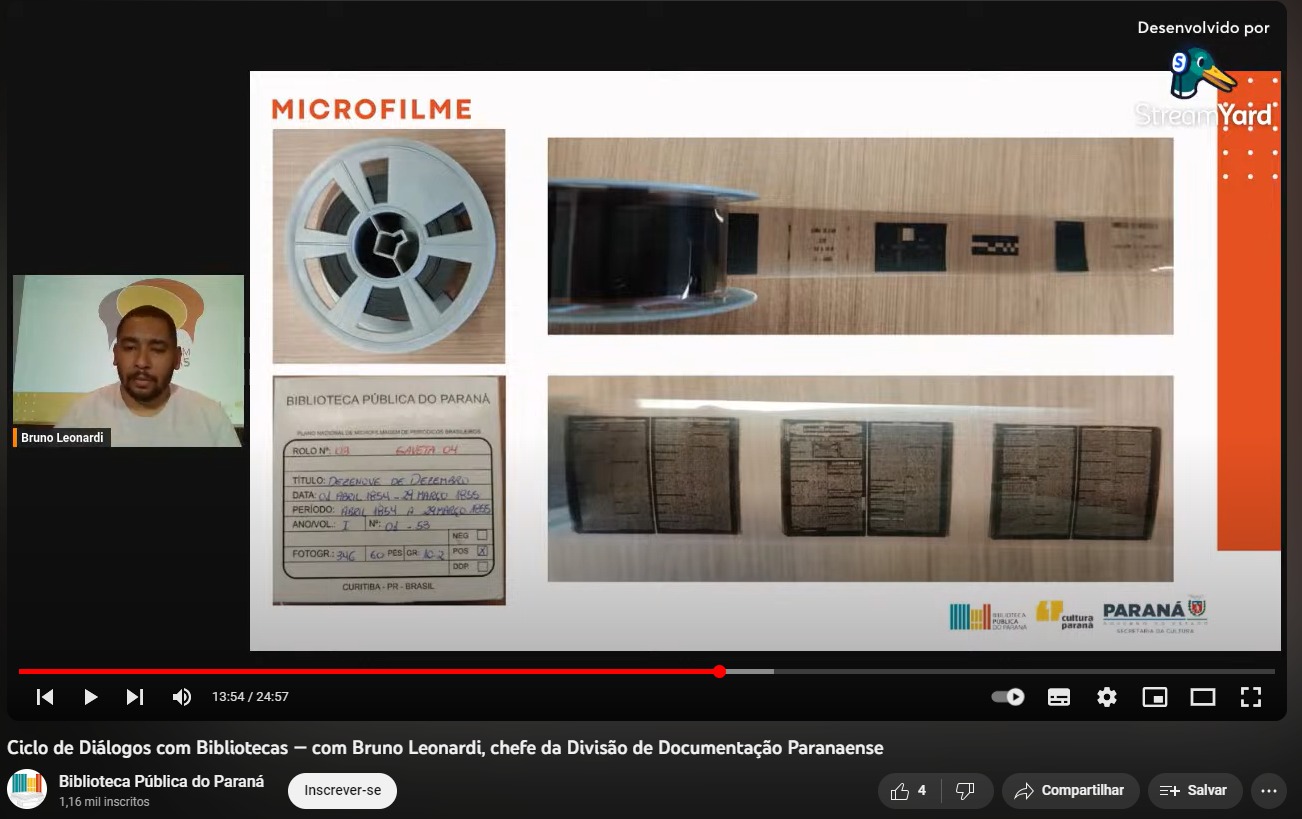Click the 13:54 / 24:57 time display
Screen dimensions: 1302x819
[x=250, y=697]
